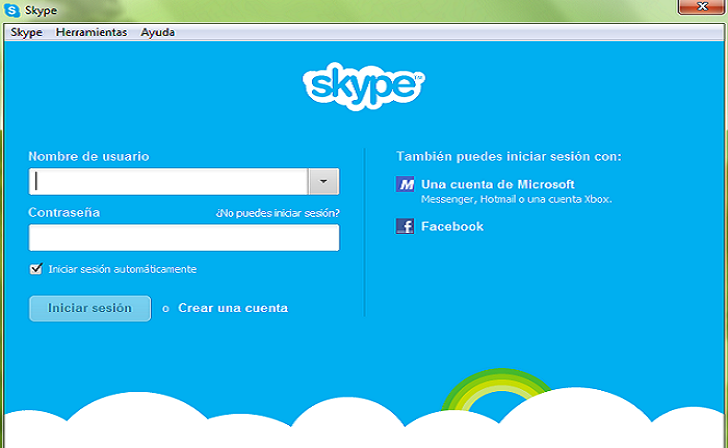This screenshot has height=448, width=728.
Task: Uncheck "Iniciar sesión automáticamente" checkbox
Action: pos(37,269)
